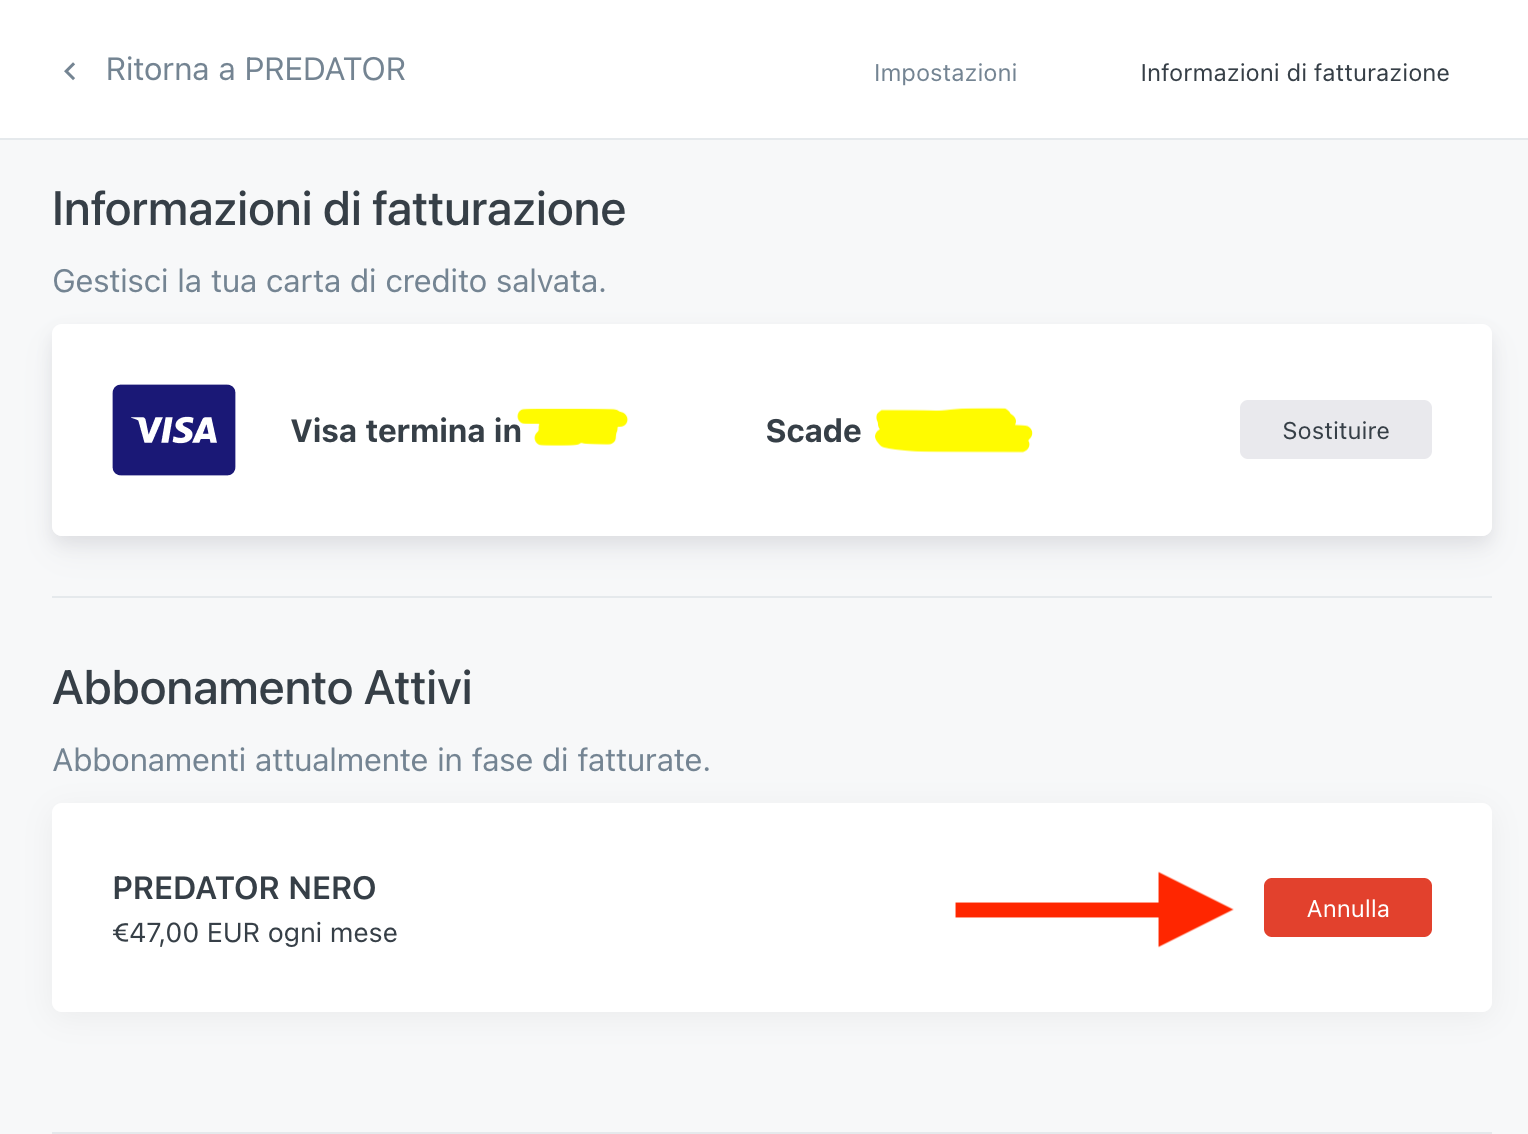Click the 'Visa termina in' label

pyautogui.click(x=406, y=431)
